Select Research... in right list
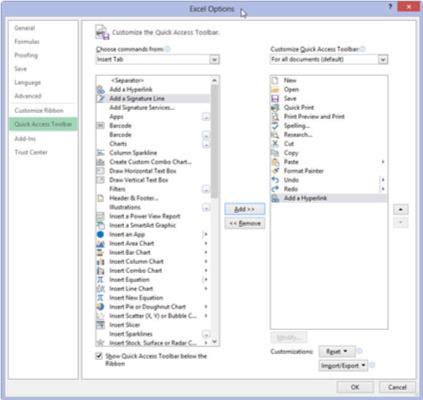The image size is (423, 400). click(328, 135)
